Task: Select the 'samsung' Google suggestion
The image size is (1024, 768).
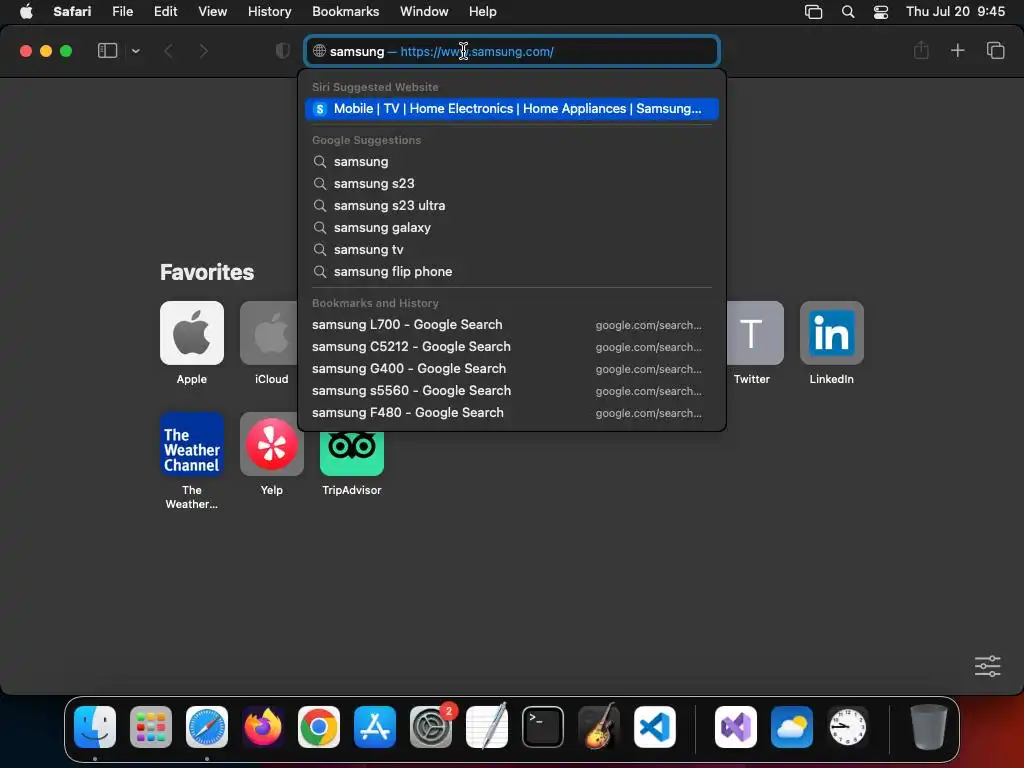Action: (512, 161)
